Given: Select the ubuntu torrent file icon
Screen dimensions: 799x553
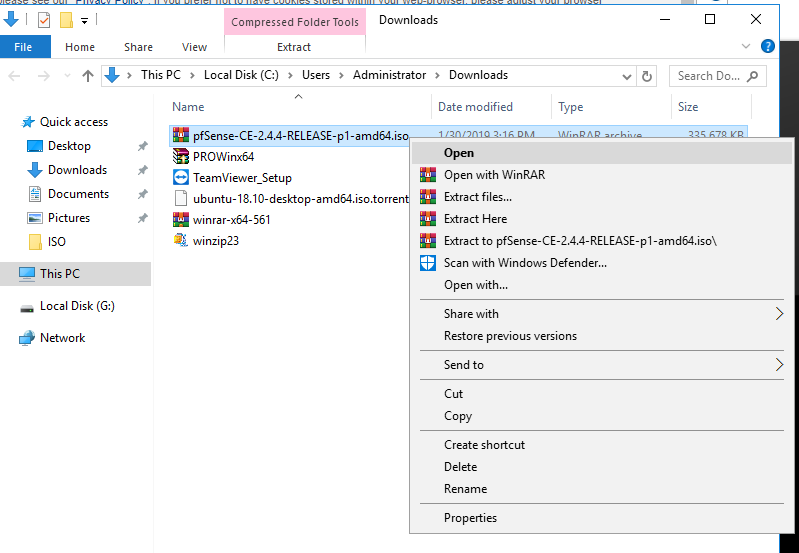Looking at the screenshot, I should click(x=180, y=198).
